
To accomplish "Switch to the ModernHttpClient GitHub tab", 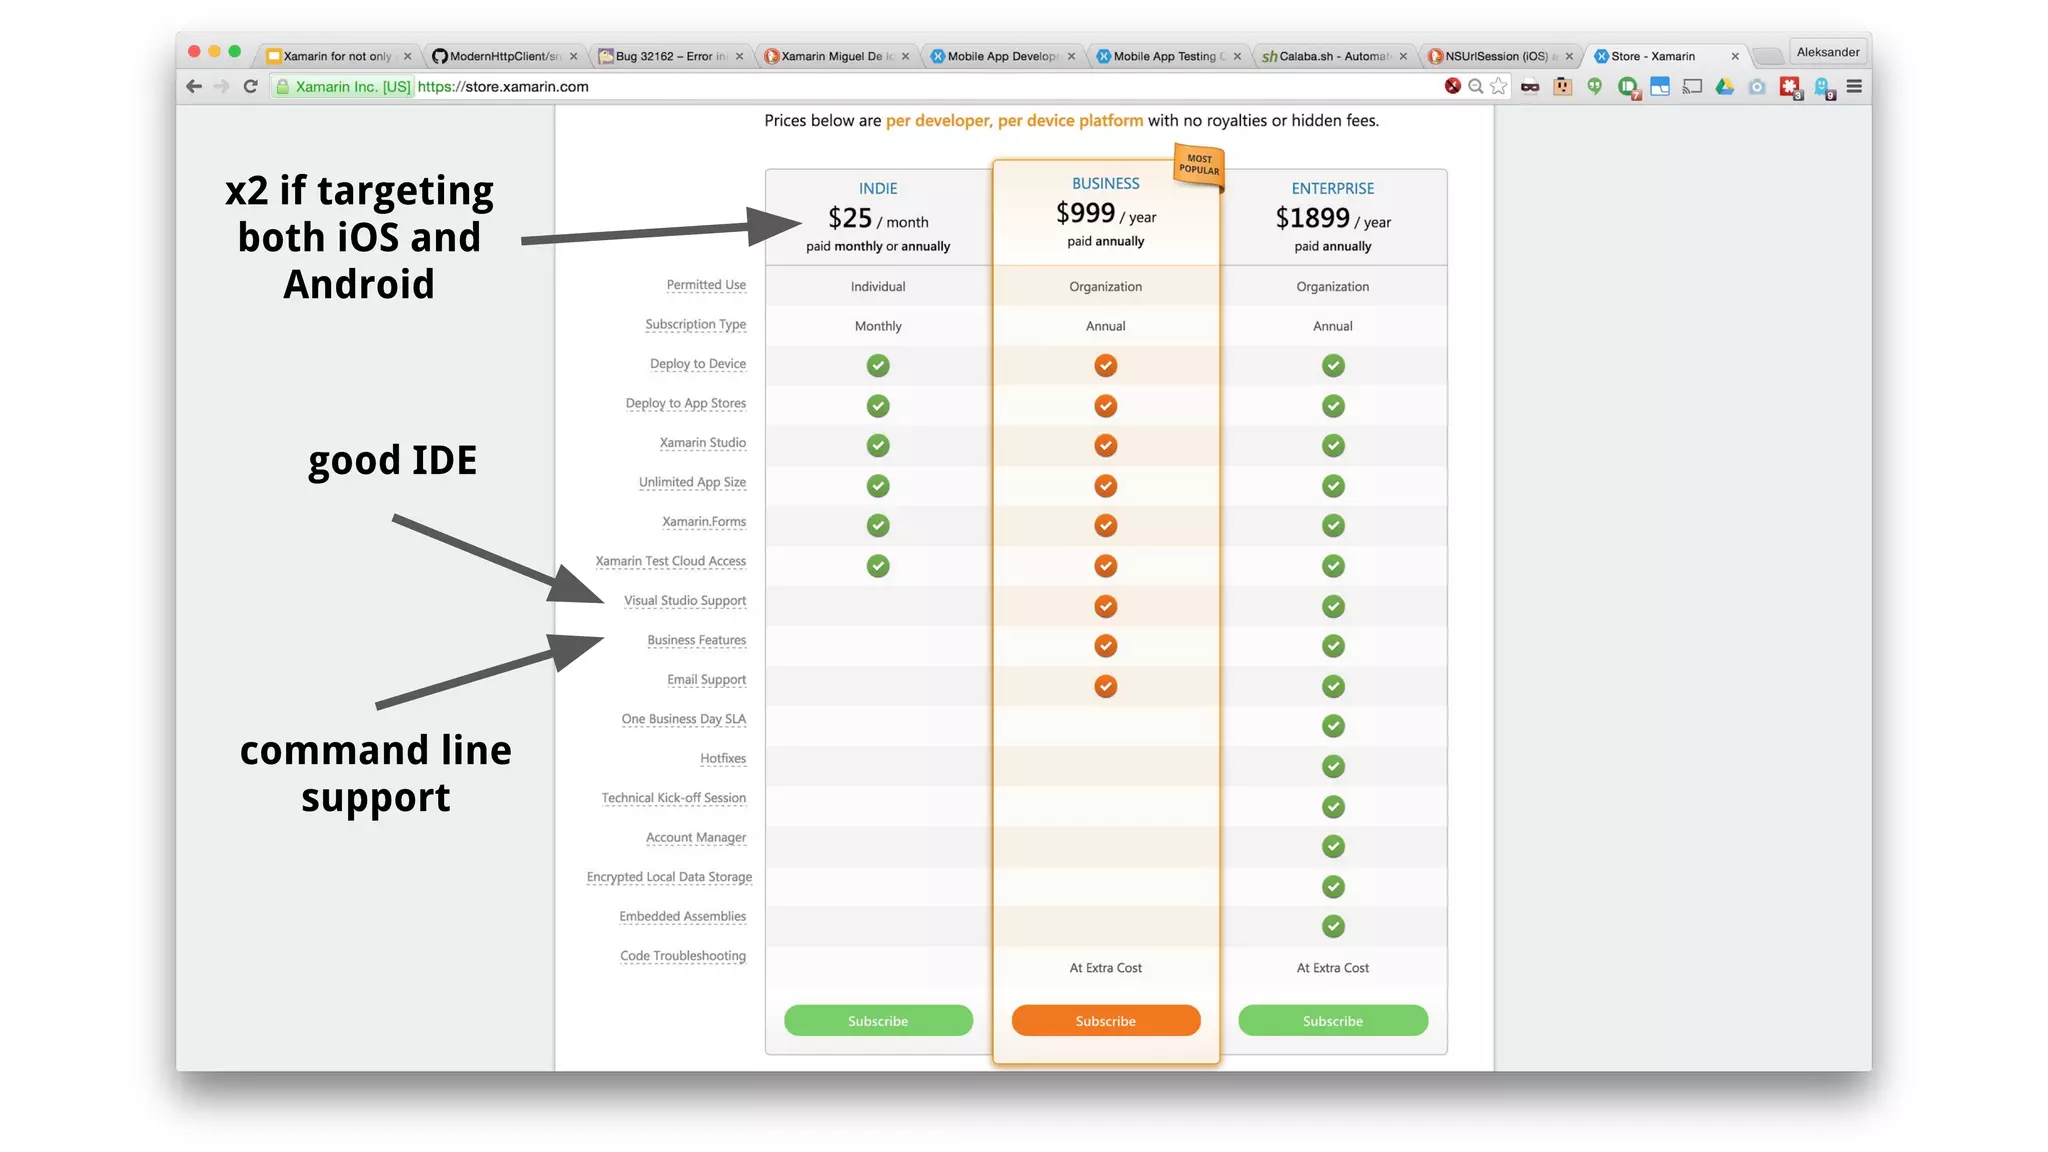I will (x=500, y=56).
